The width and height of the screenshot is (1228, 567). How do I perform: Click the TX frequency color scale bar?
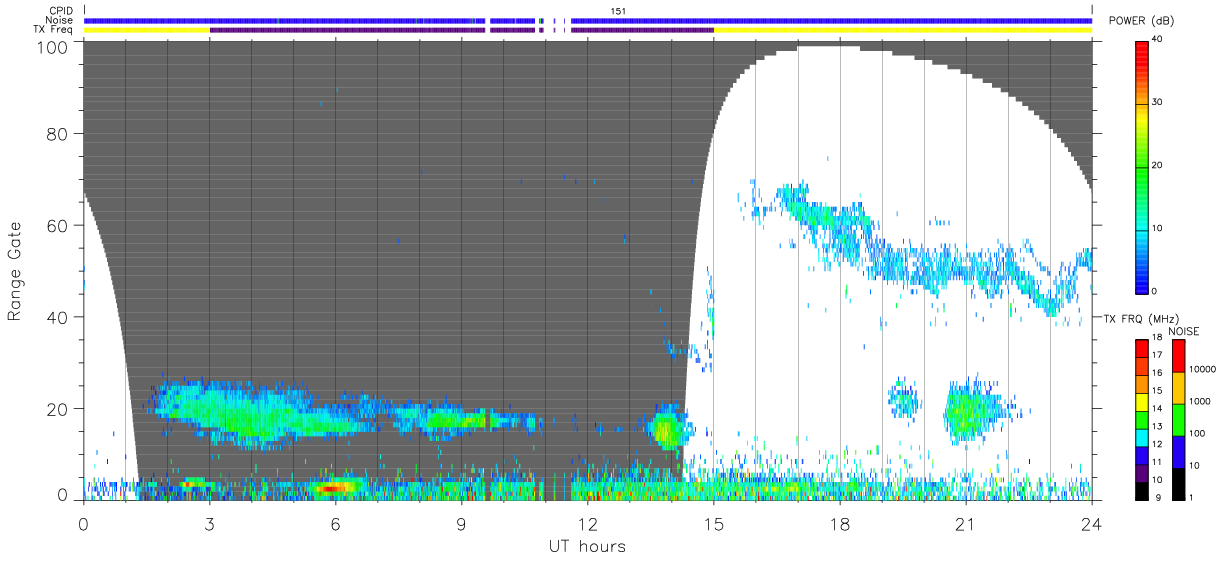click(x=1142, y=418)
